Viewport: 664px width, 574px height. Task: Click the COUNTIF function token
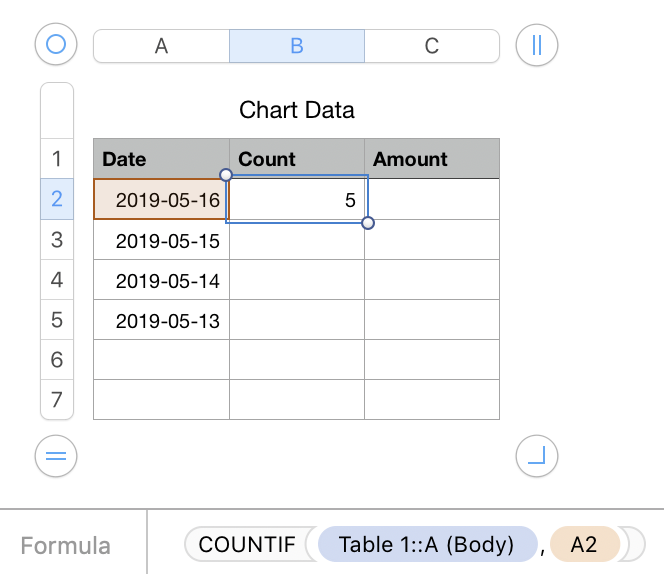pyautogui.click(x=247, y=545)
